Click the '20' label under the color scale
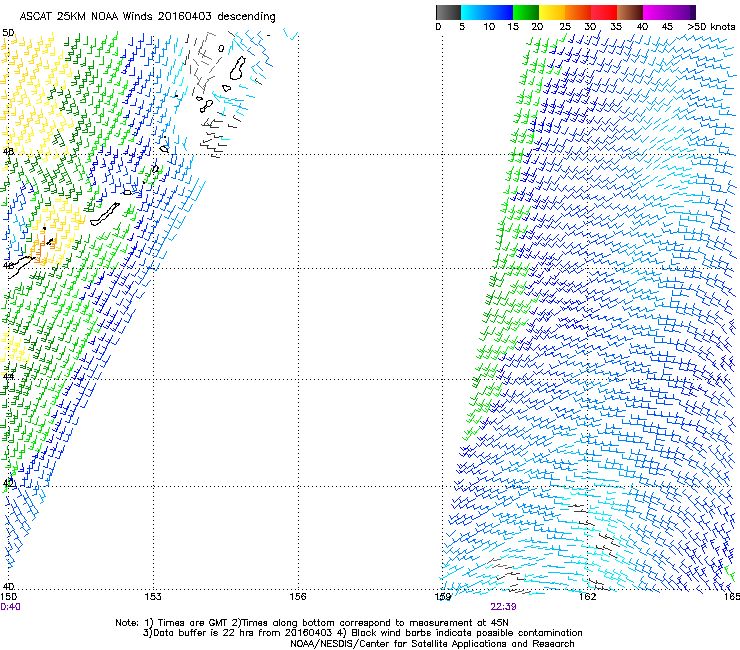740x650 pixels. [x=538, y=27]
